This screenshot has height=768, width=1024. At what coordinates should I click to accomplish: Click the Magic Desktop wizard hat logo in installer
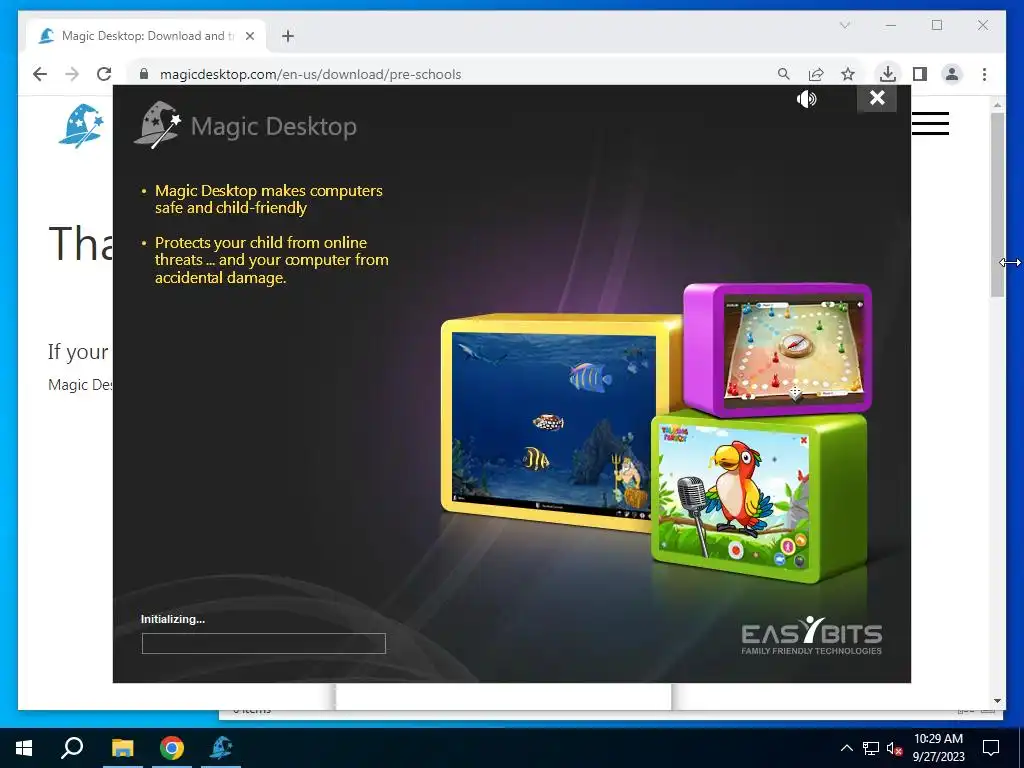click(x=157, y=124)
